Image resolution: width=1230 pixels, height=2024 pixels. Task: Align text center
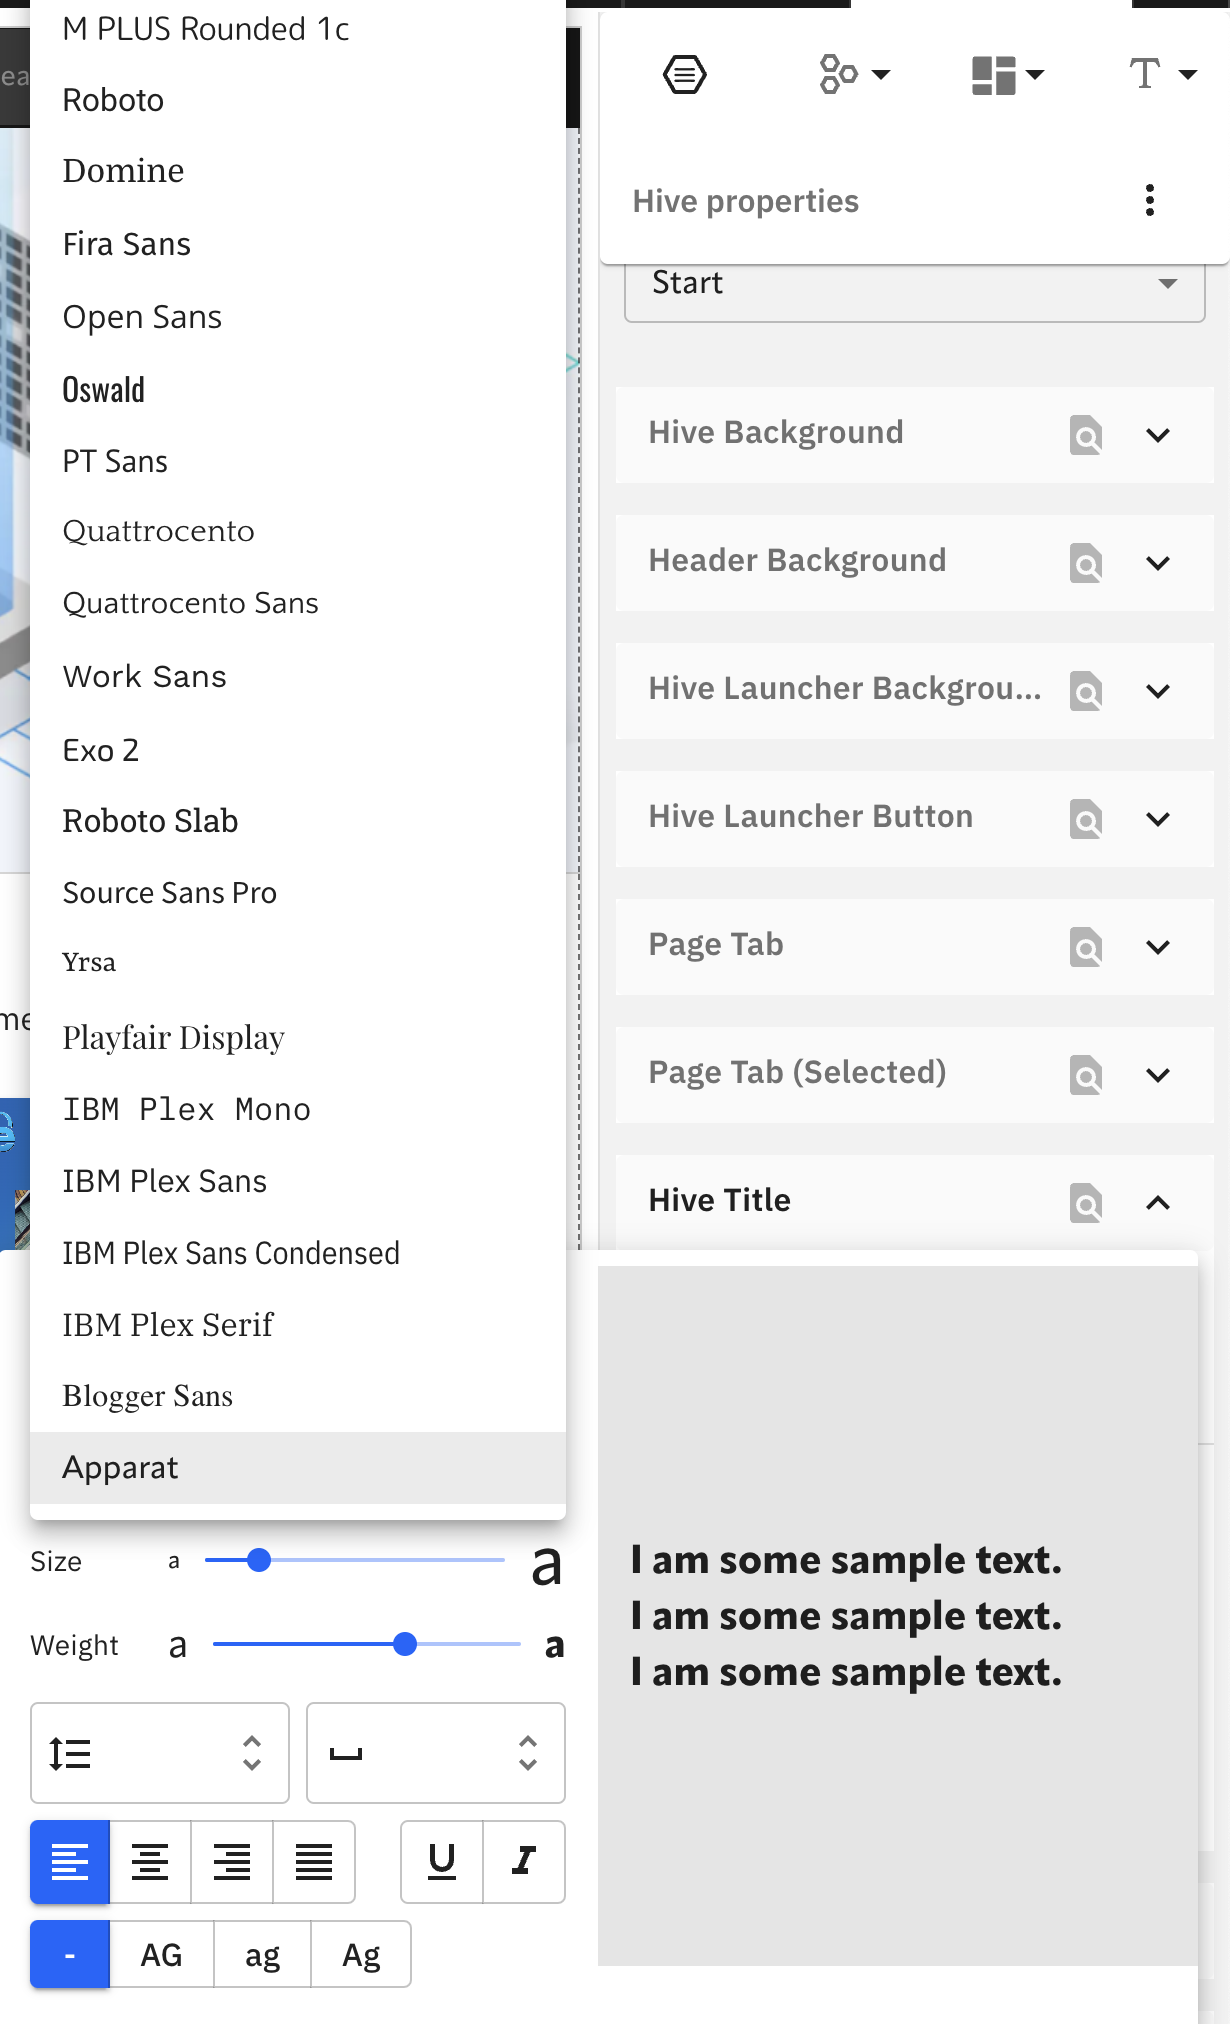150,1862
